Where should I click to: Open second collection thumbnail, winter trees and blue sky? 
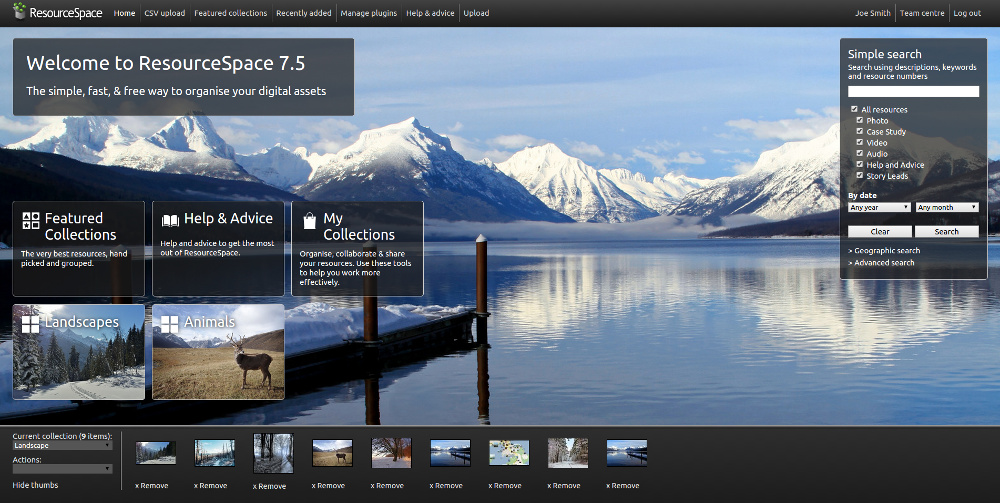(x=214, y=453)
